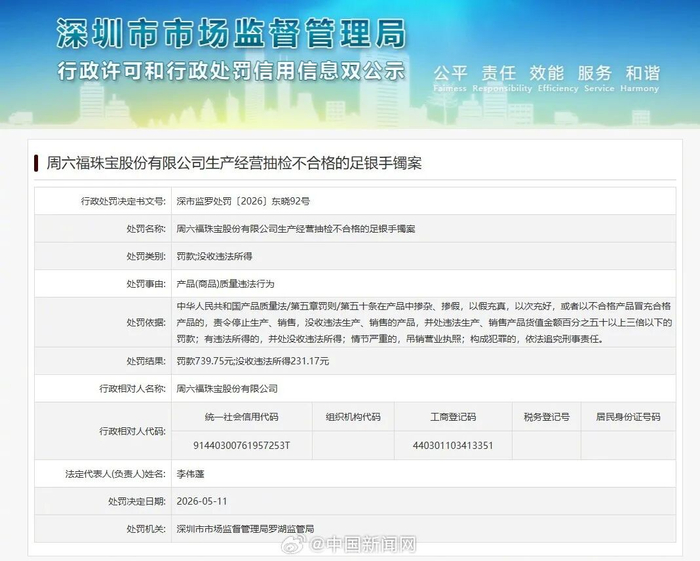Click the column header 工商登记码
The height and width of the screenshot is (561, 700).
453,417
